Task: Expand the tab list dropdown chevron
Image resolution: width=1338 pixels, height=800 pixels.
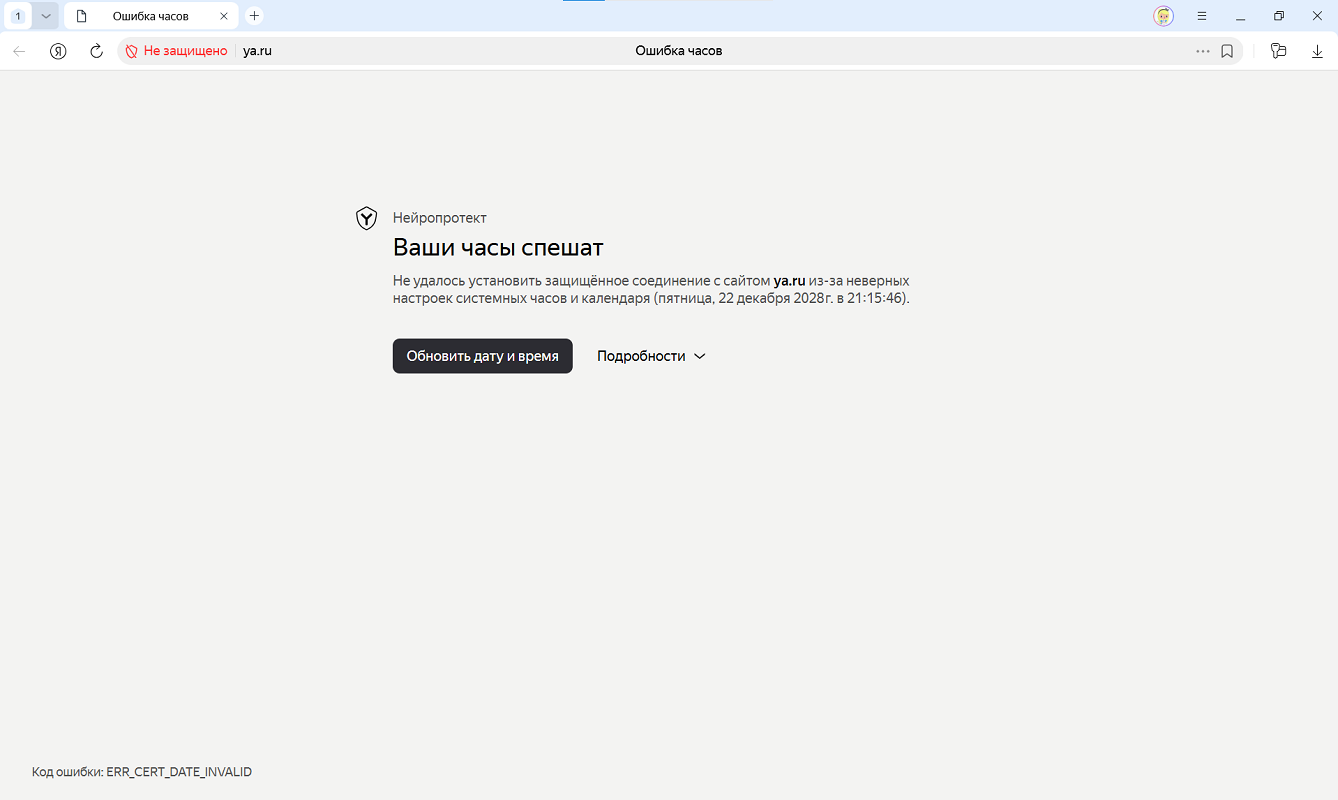Action: (x=46, y=16)
